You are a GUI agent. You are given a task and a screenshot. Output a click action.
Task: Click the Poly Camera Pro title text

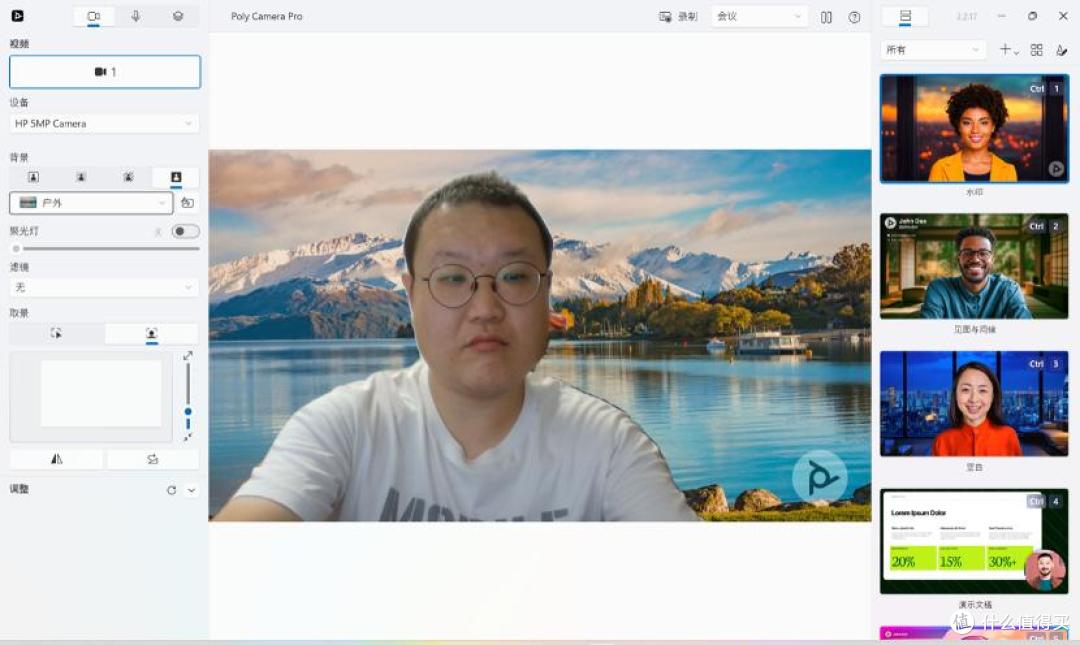[x=267, y=17]
